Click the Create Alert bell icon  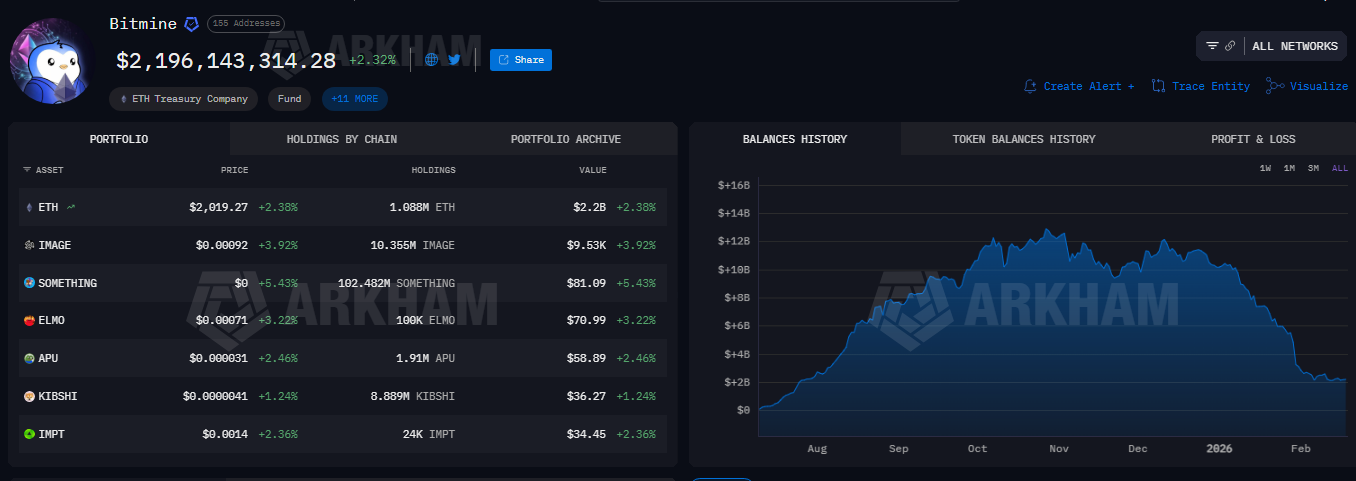(x=1031, y=86)
